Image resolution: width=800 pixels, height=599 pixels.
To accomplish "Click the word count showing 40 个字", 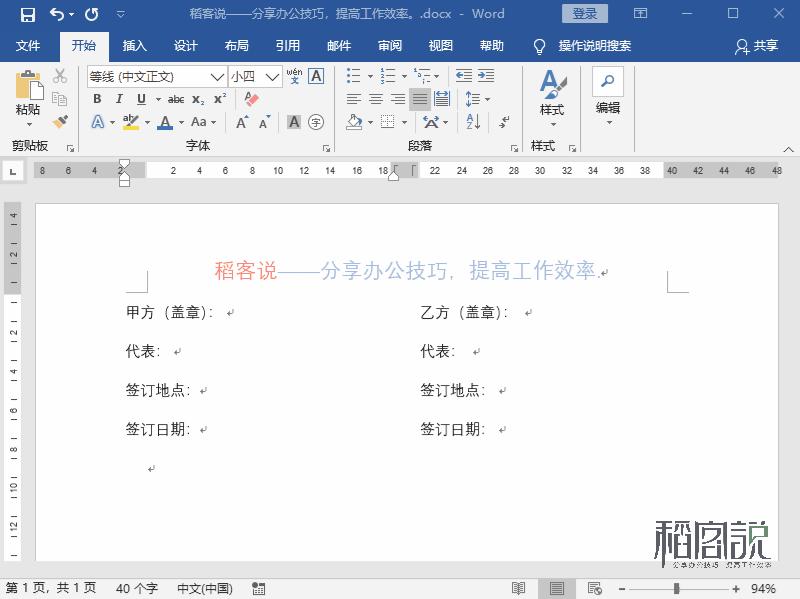I will click(138, 589).
